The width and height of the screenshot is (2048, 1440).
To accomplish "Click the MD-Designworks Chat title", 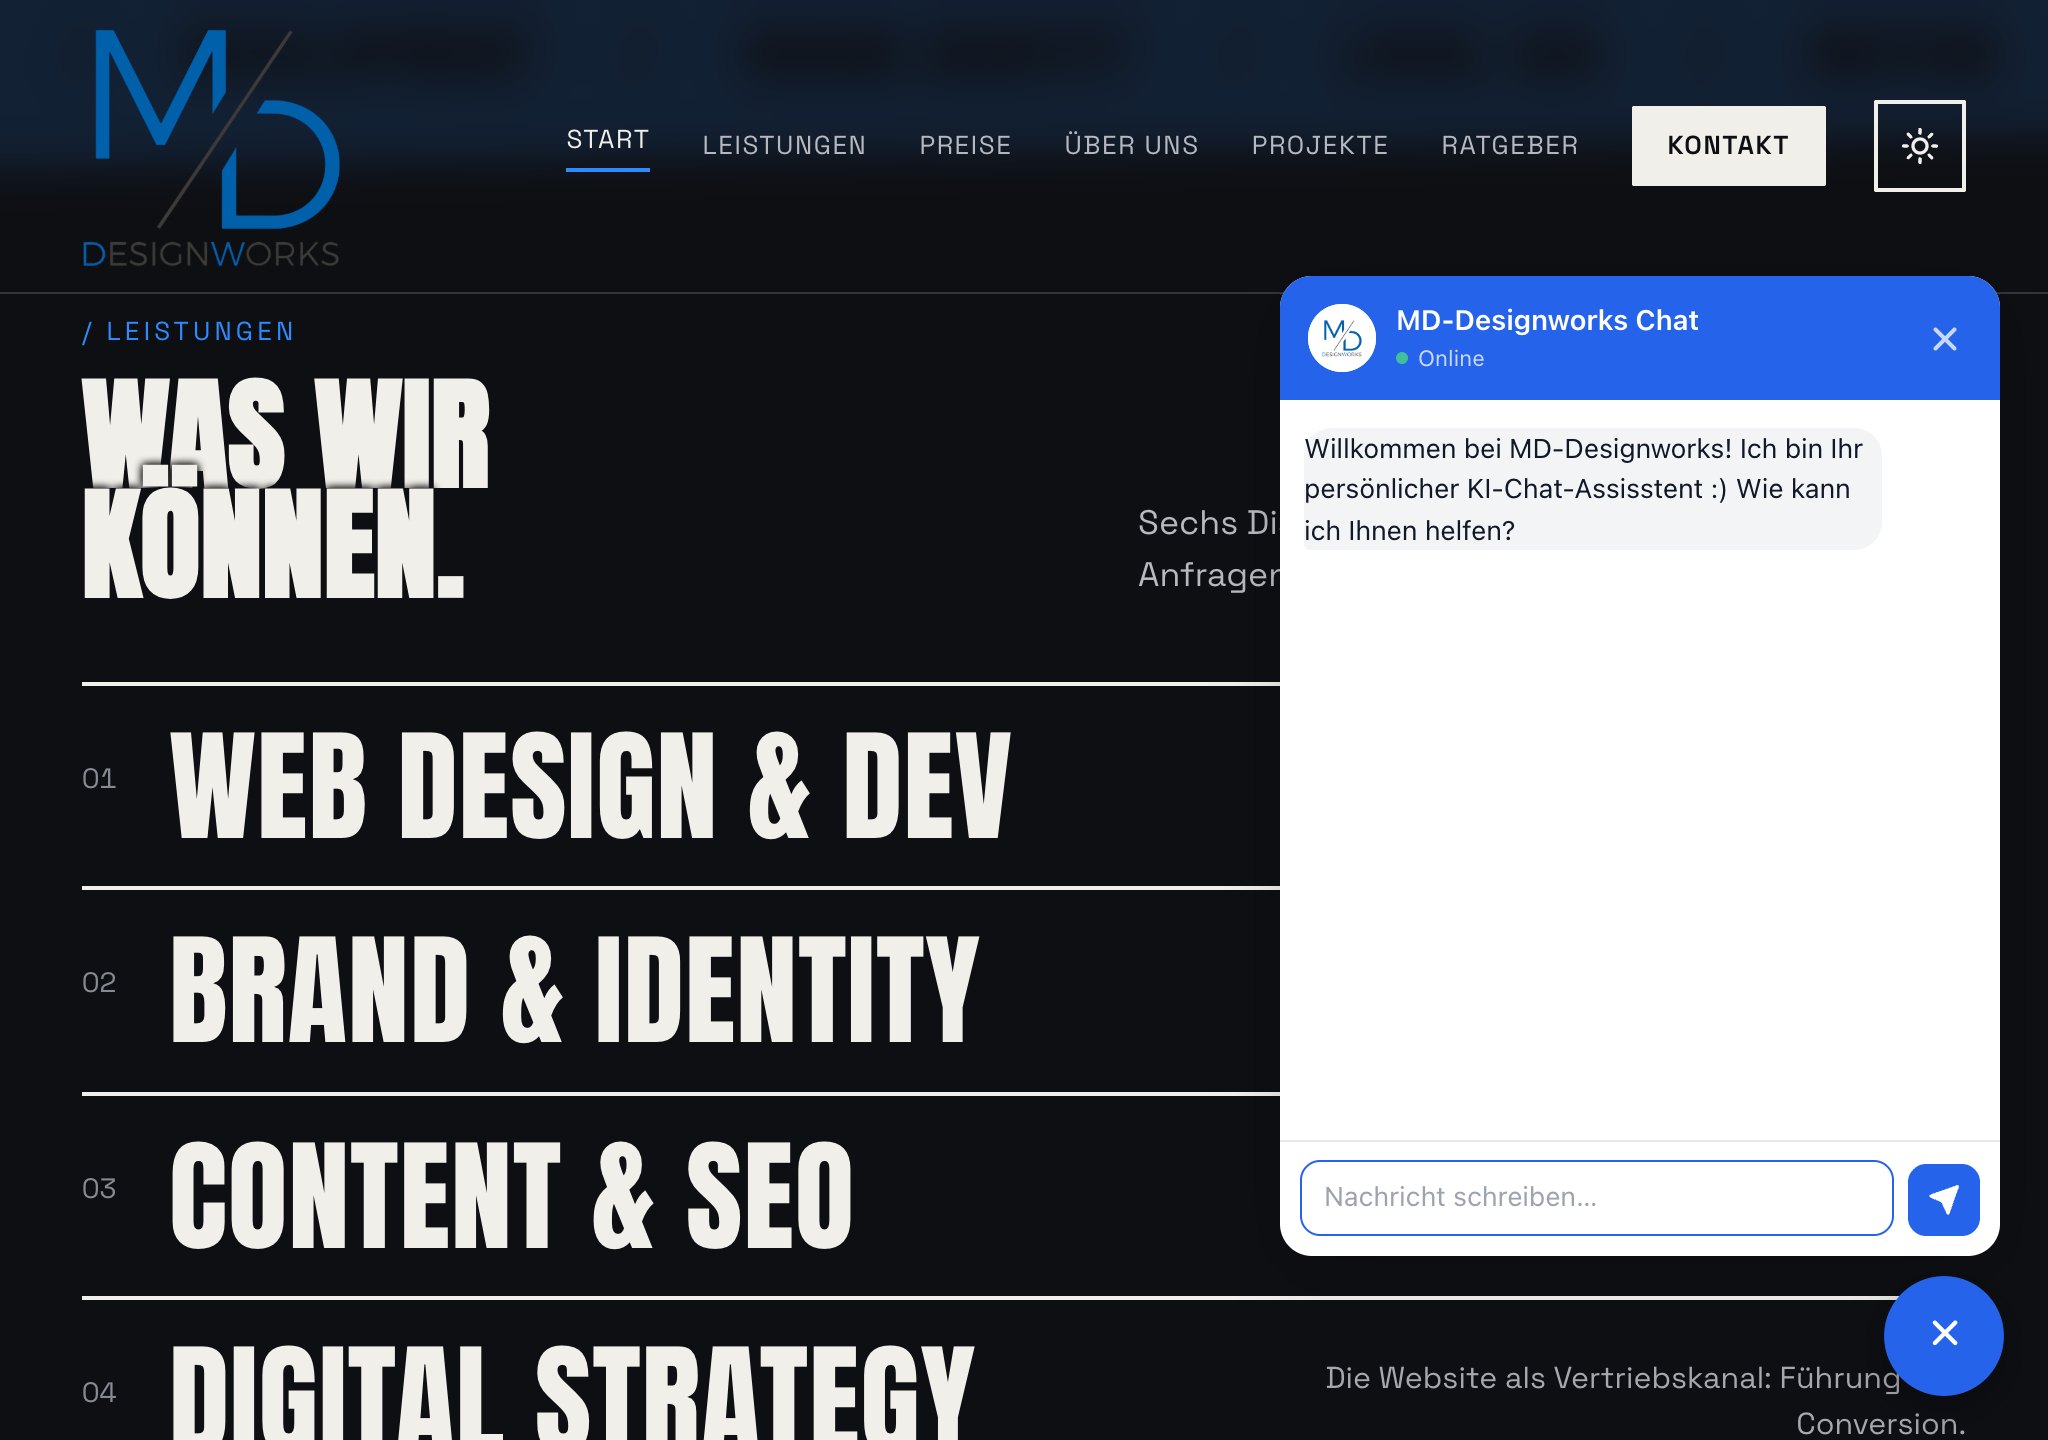I will (x=1546, y=320).
